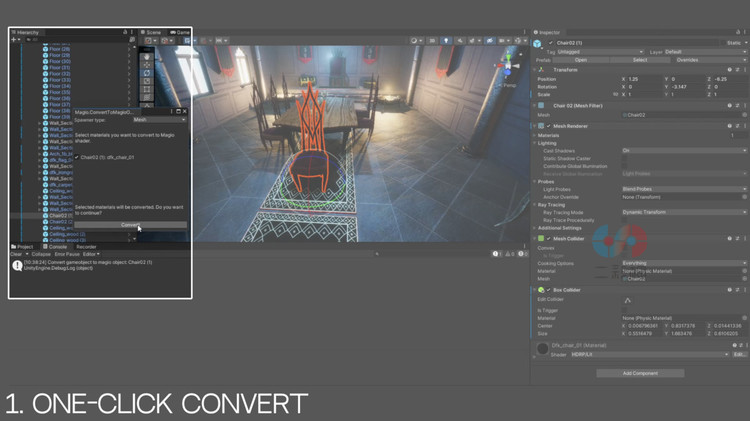Click the Edit Collider icon button
The image size is (750, 421).
(628, 300)
